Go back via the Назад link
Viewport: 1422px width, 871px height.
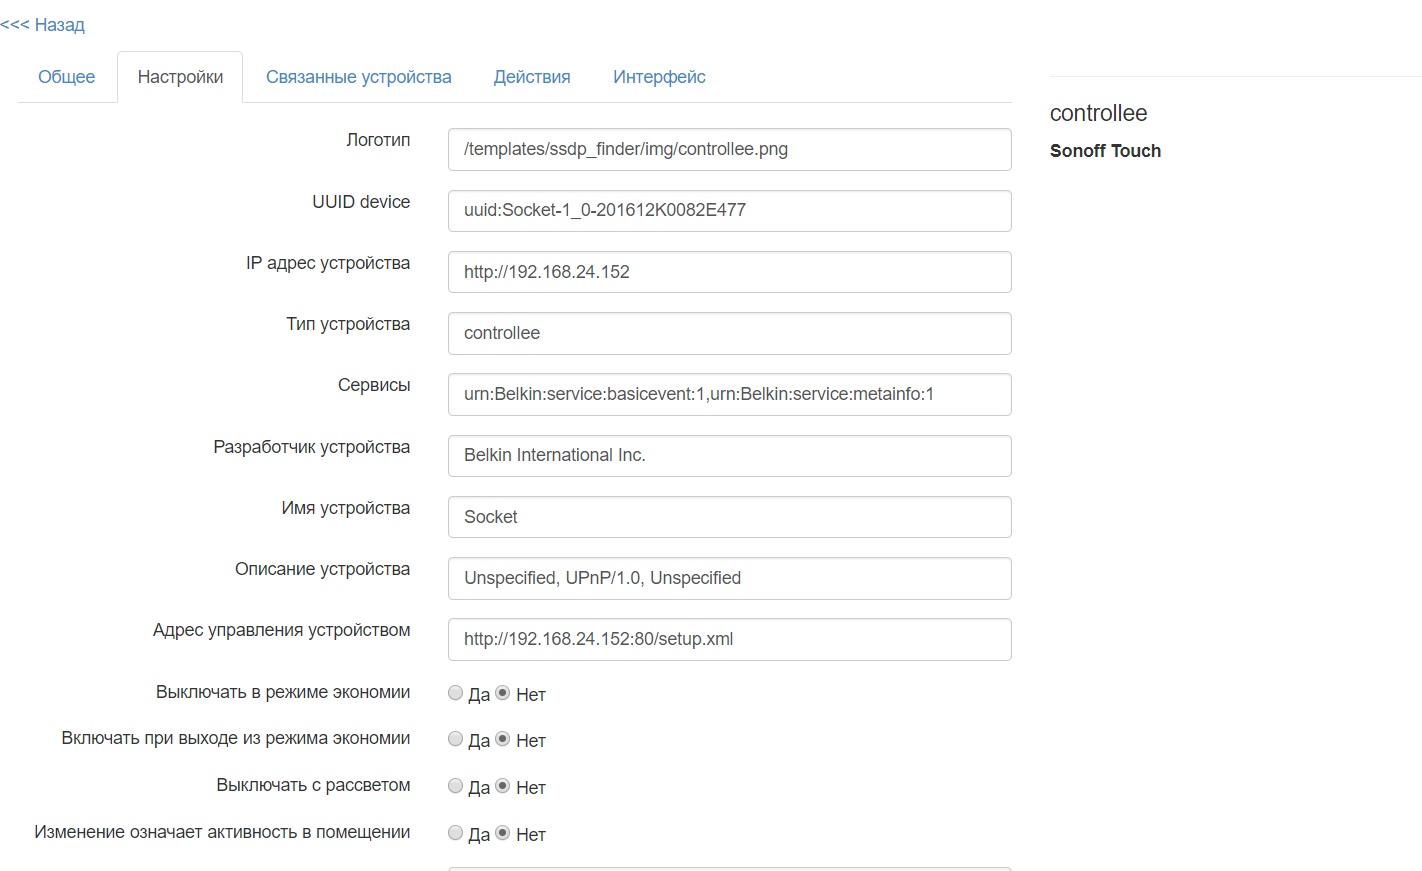tap(43, 25)
